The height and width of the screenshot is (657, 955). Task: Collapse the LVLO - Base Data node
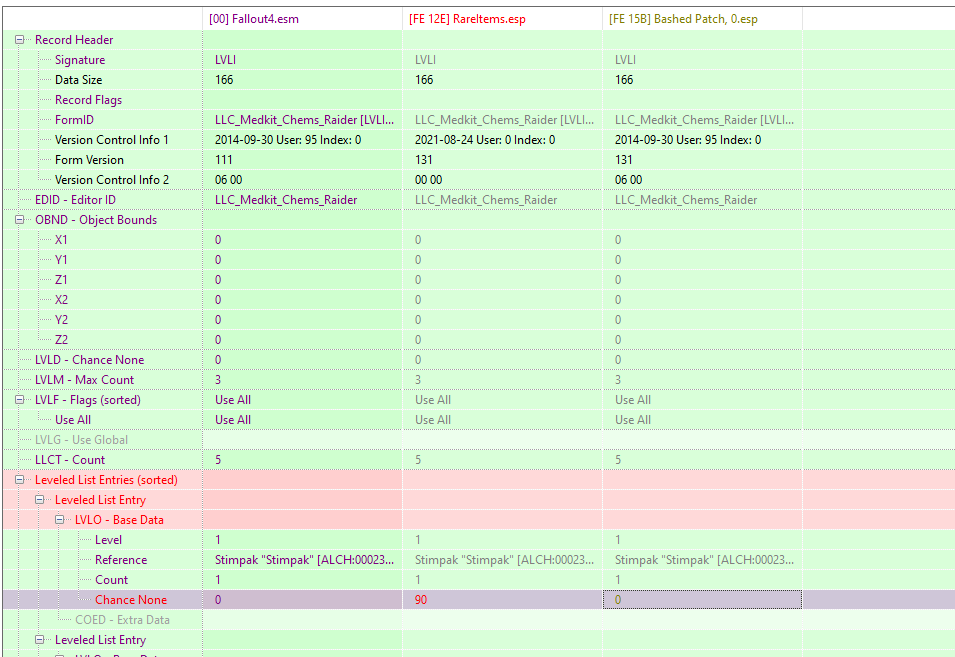[60, 520]
